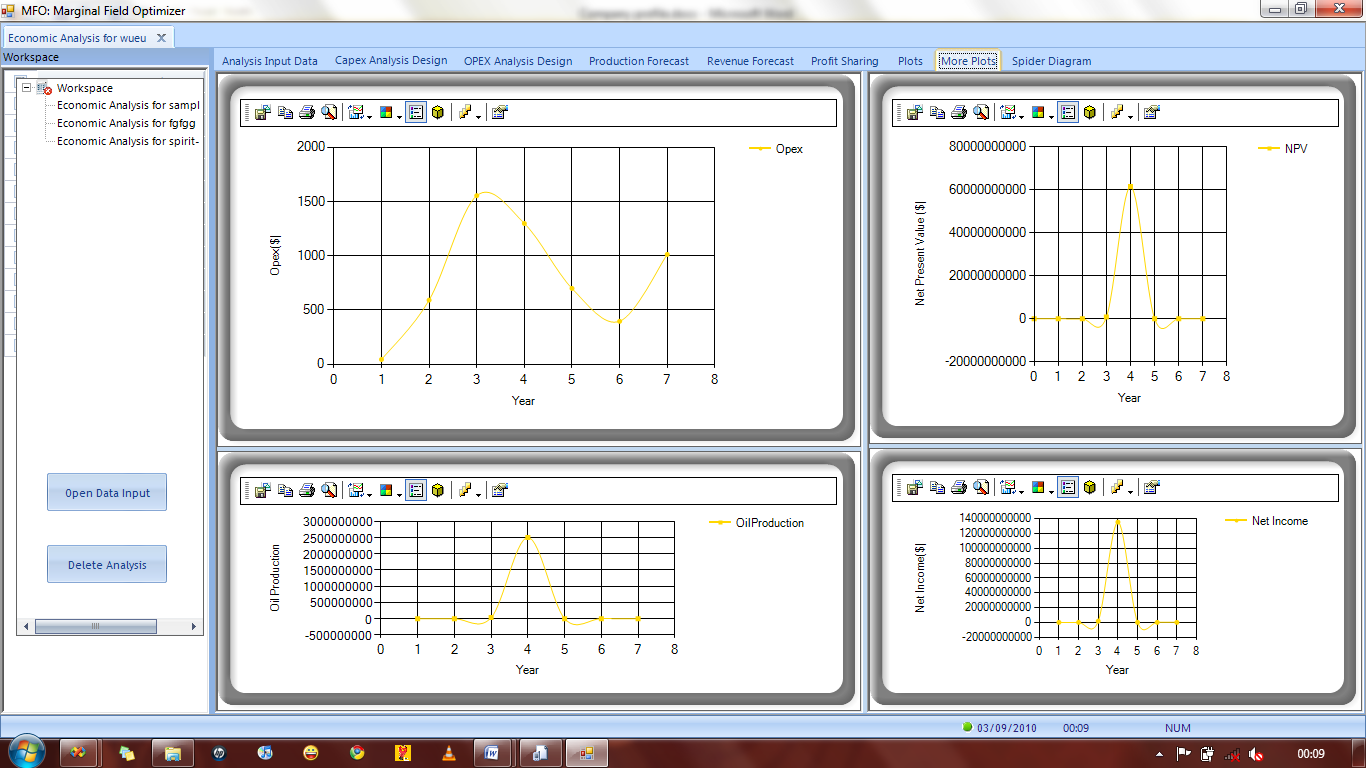The width and height of the screenshot is (1366, 768).
Task: Open properties dialog of the Opex chart
Action: 499,113
